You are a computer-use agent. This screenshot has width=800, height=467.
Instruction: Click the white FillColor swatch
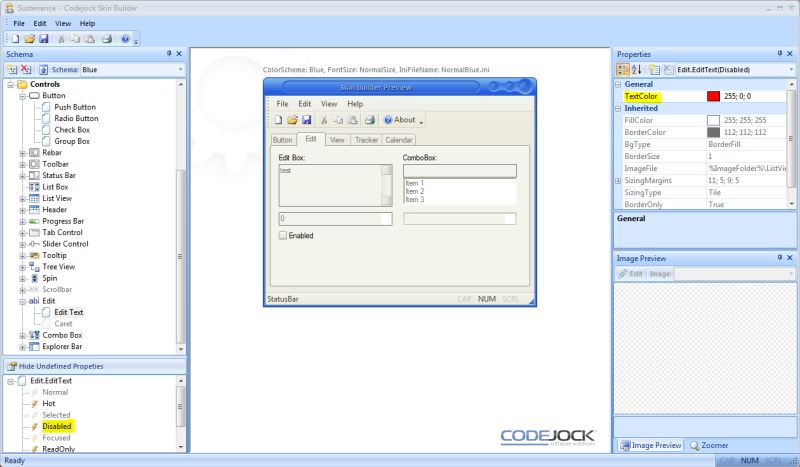click(713, 120)
